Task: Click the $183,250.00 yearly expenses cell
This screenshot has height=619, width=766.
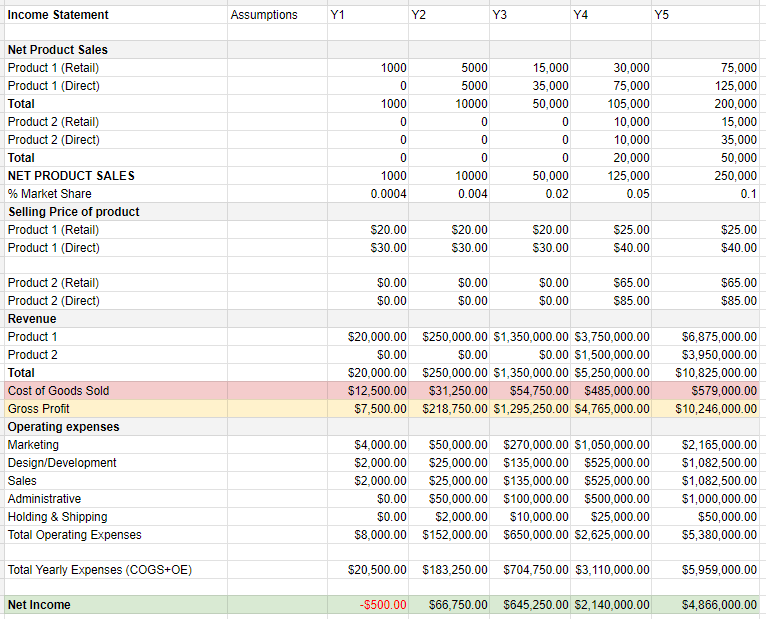Action: [x=449, y=570]
